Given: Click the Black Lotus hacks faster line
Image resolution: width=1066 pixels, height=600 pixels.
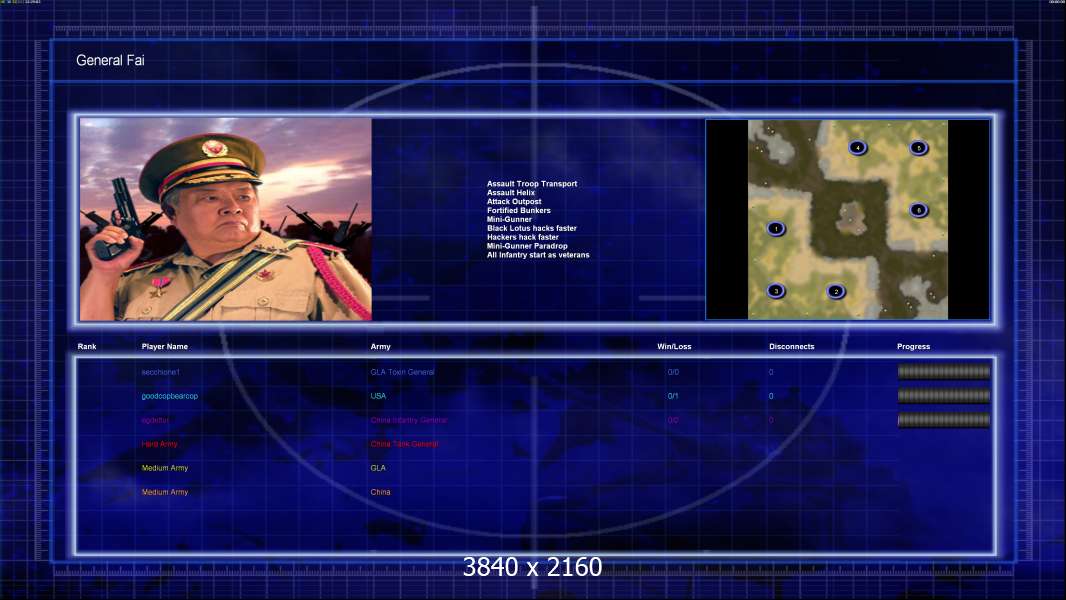Looking at the screenshot, I should [532, 228].
